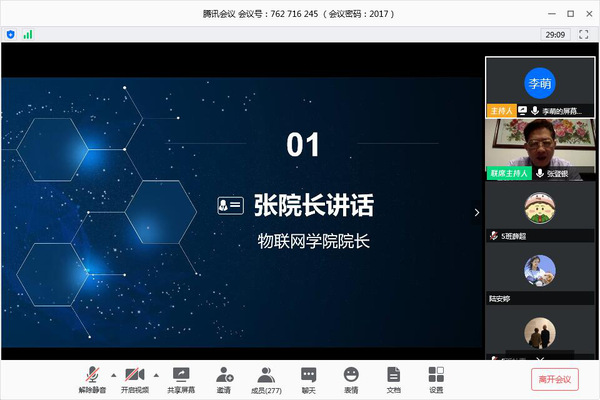Click the 29:09 meeting timer

(554, 34)
